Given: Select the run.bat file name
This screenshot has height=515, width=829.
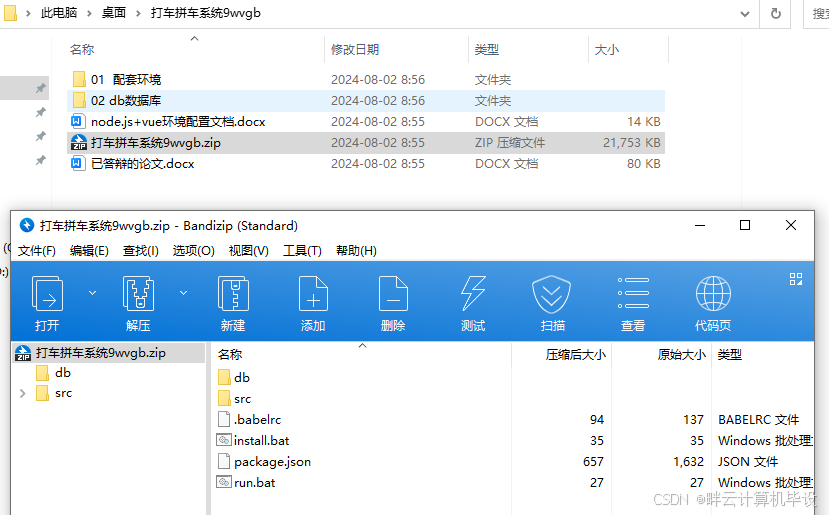Looking at the screenshot, I should point(255,483).
